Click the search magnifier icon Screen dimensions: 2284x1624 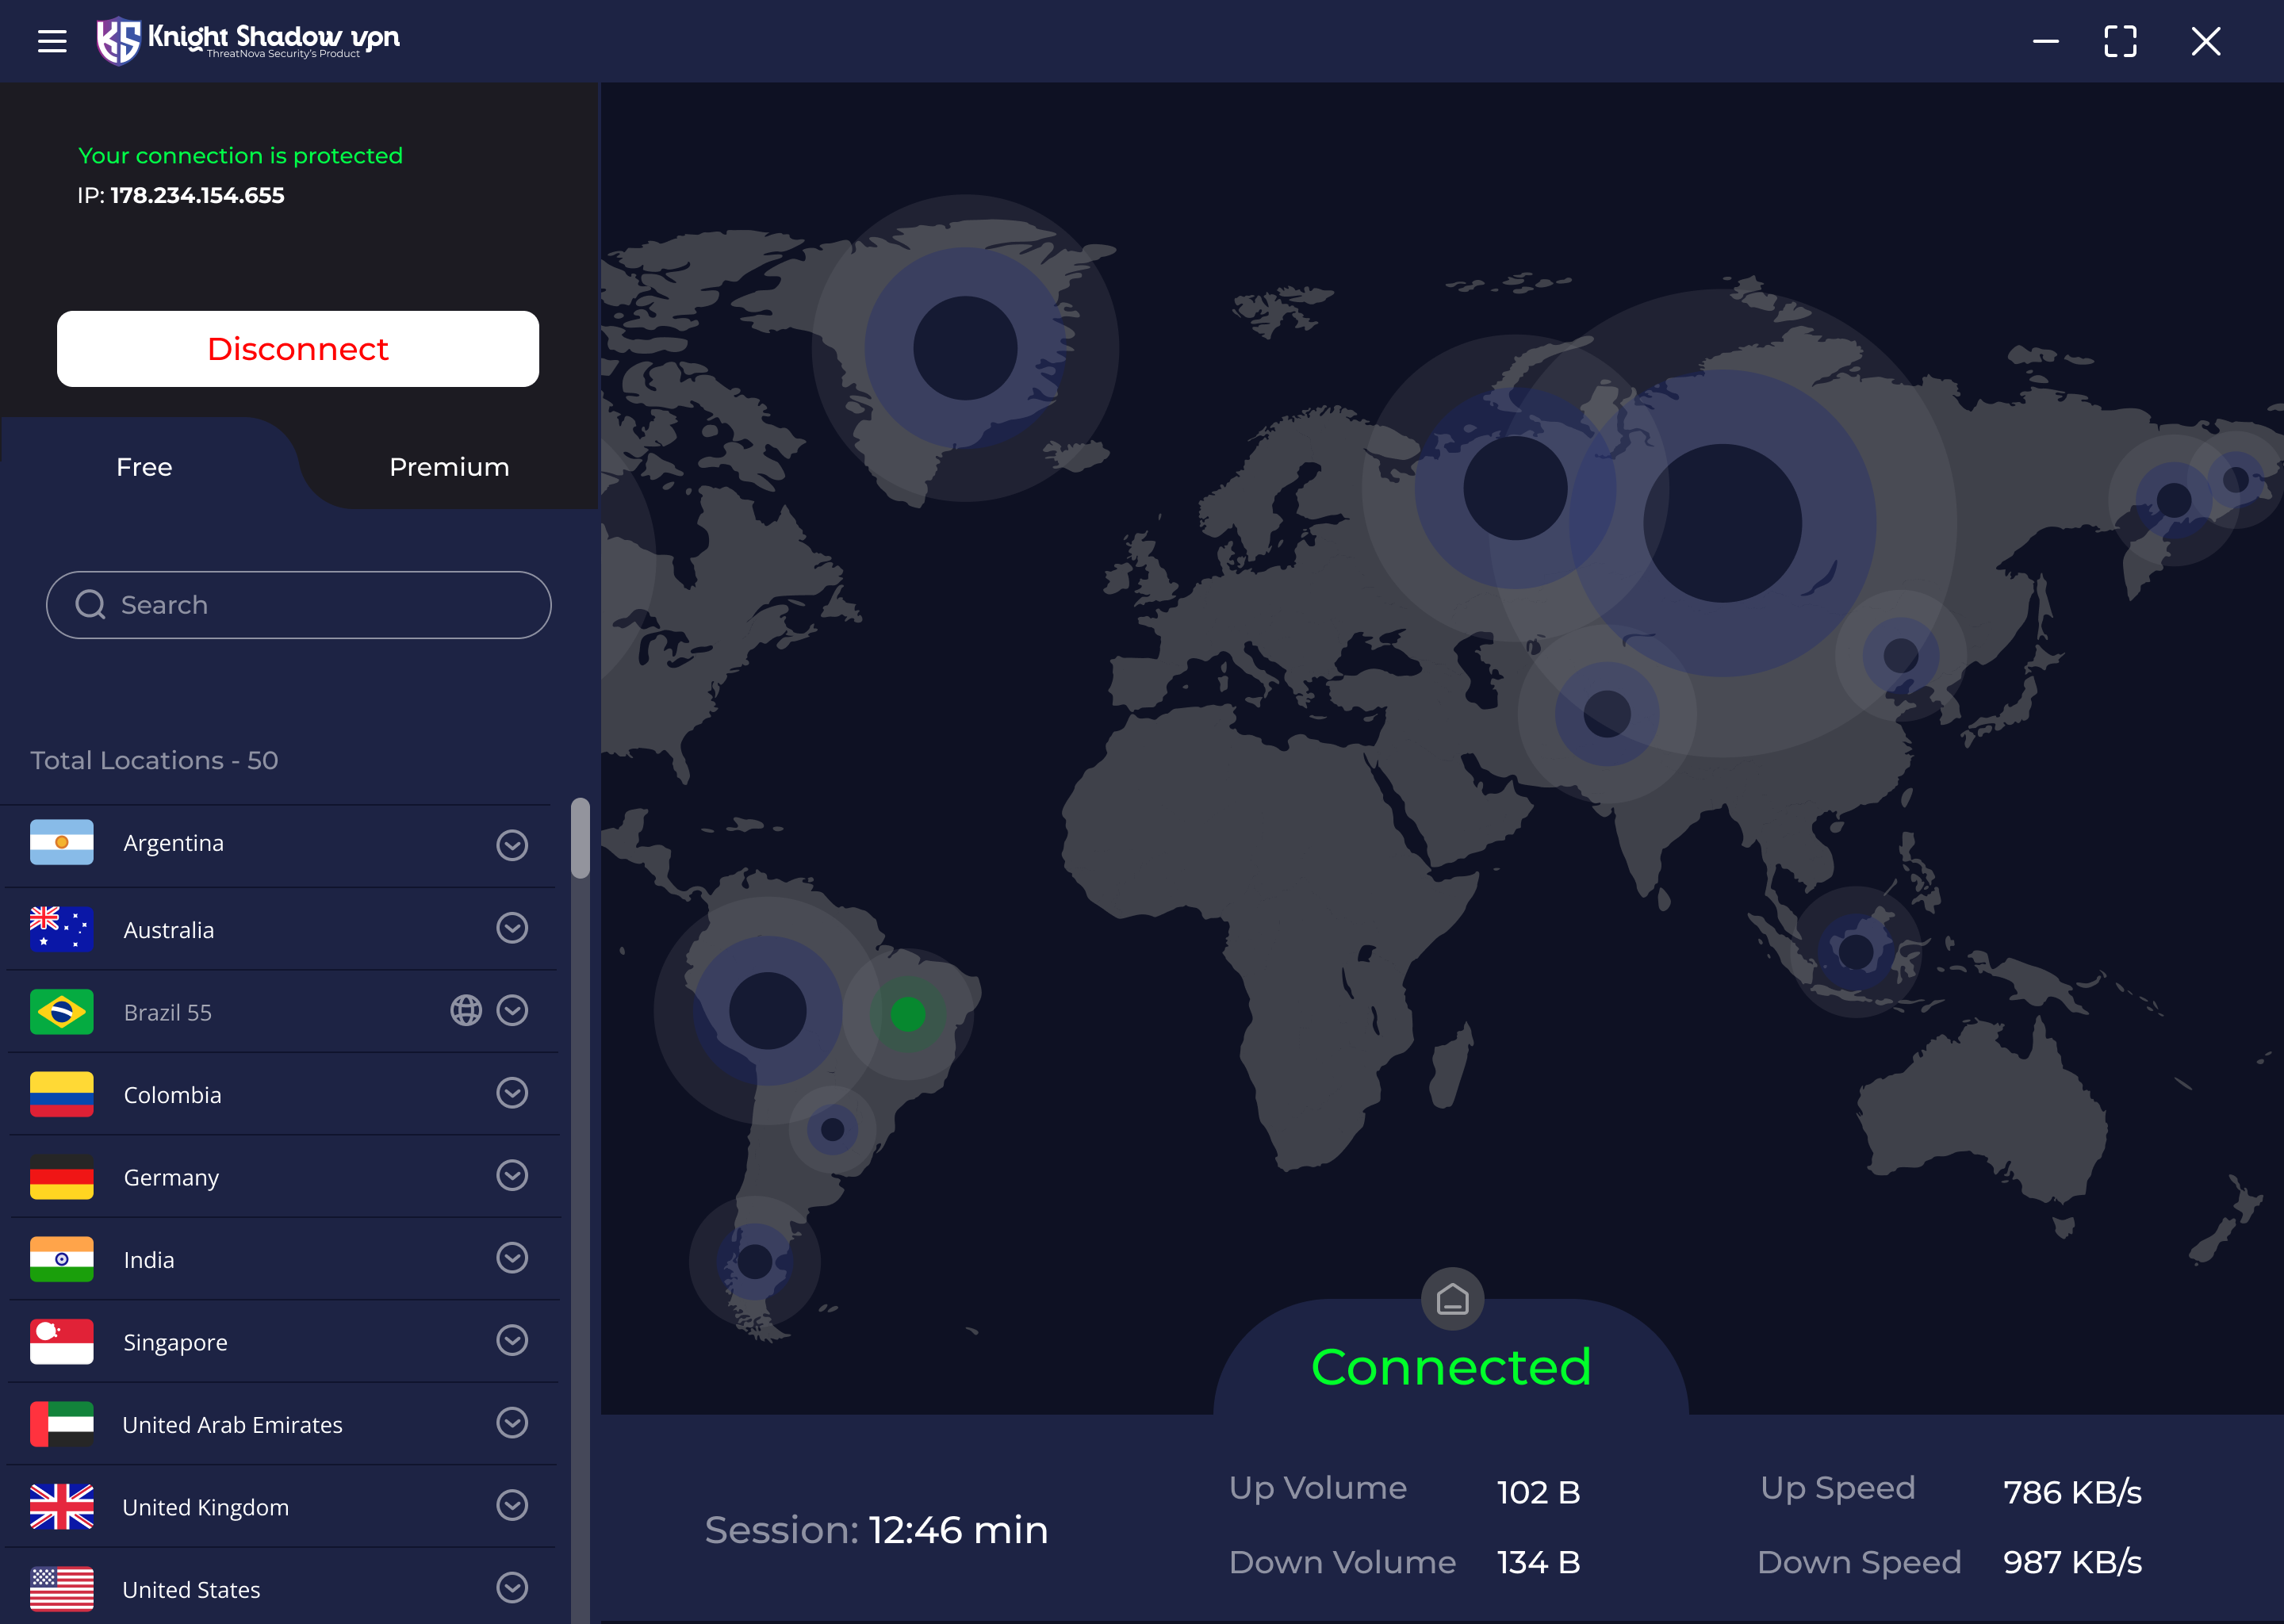[x=90, y=604]
